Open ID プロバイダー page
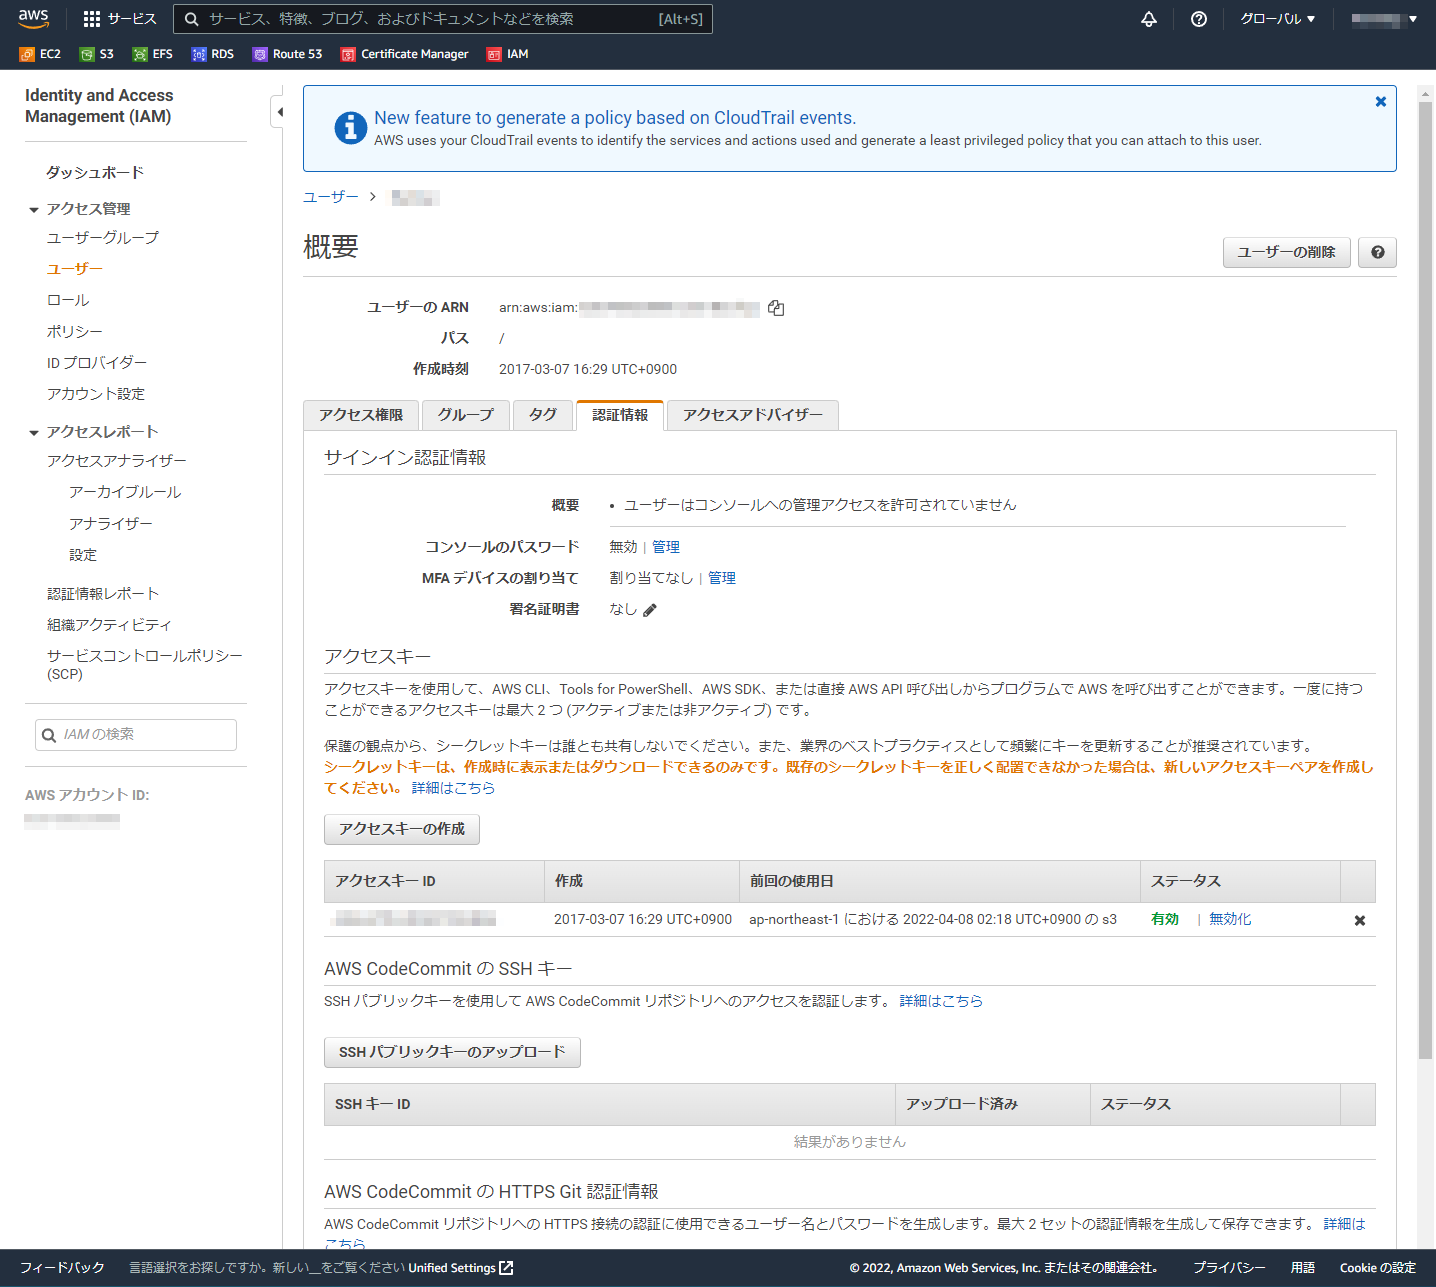Image resolution: width=1436 pixels, height=1287 pixels. (x=97, y=362)
